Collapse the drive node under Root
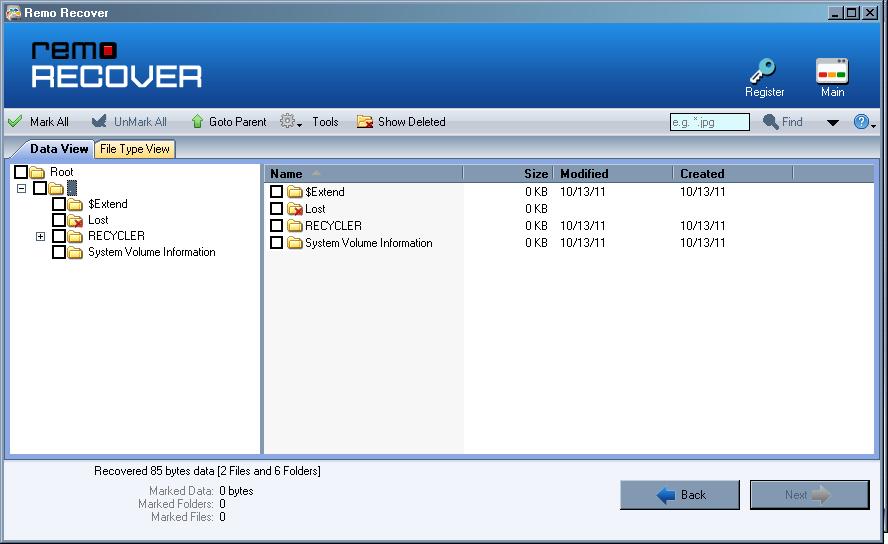Image resolution: width=888 pixels, height=544 pixels. tap(22, 188)
